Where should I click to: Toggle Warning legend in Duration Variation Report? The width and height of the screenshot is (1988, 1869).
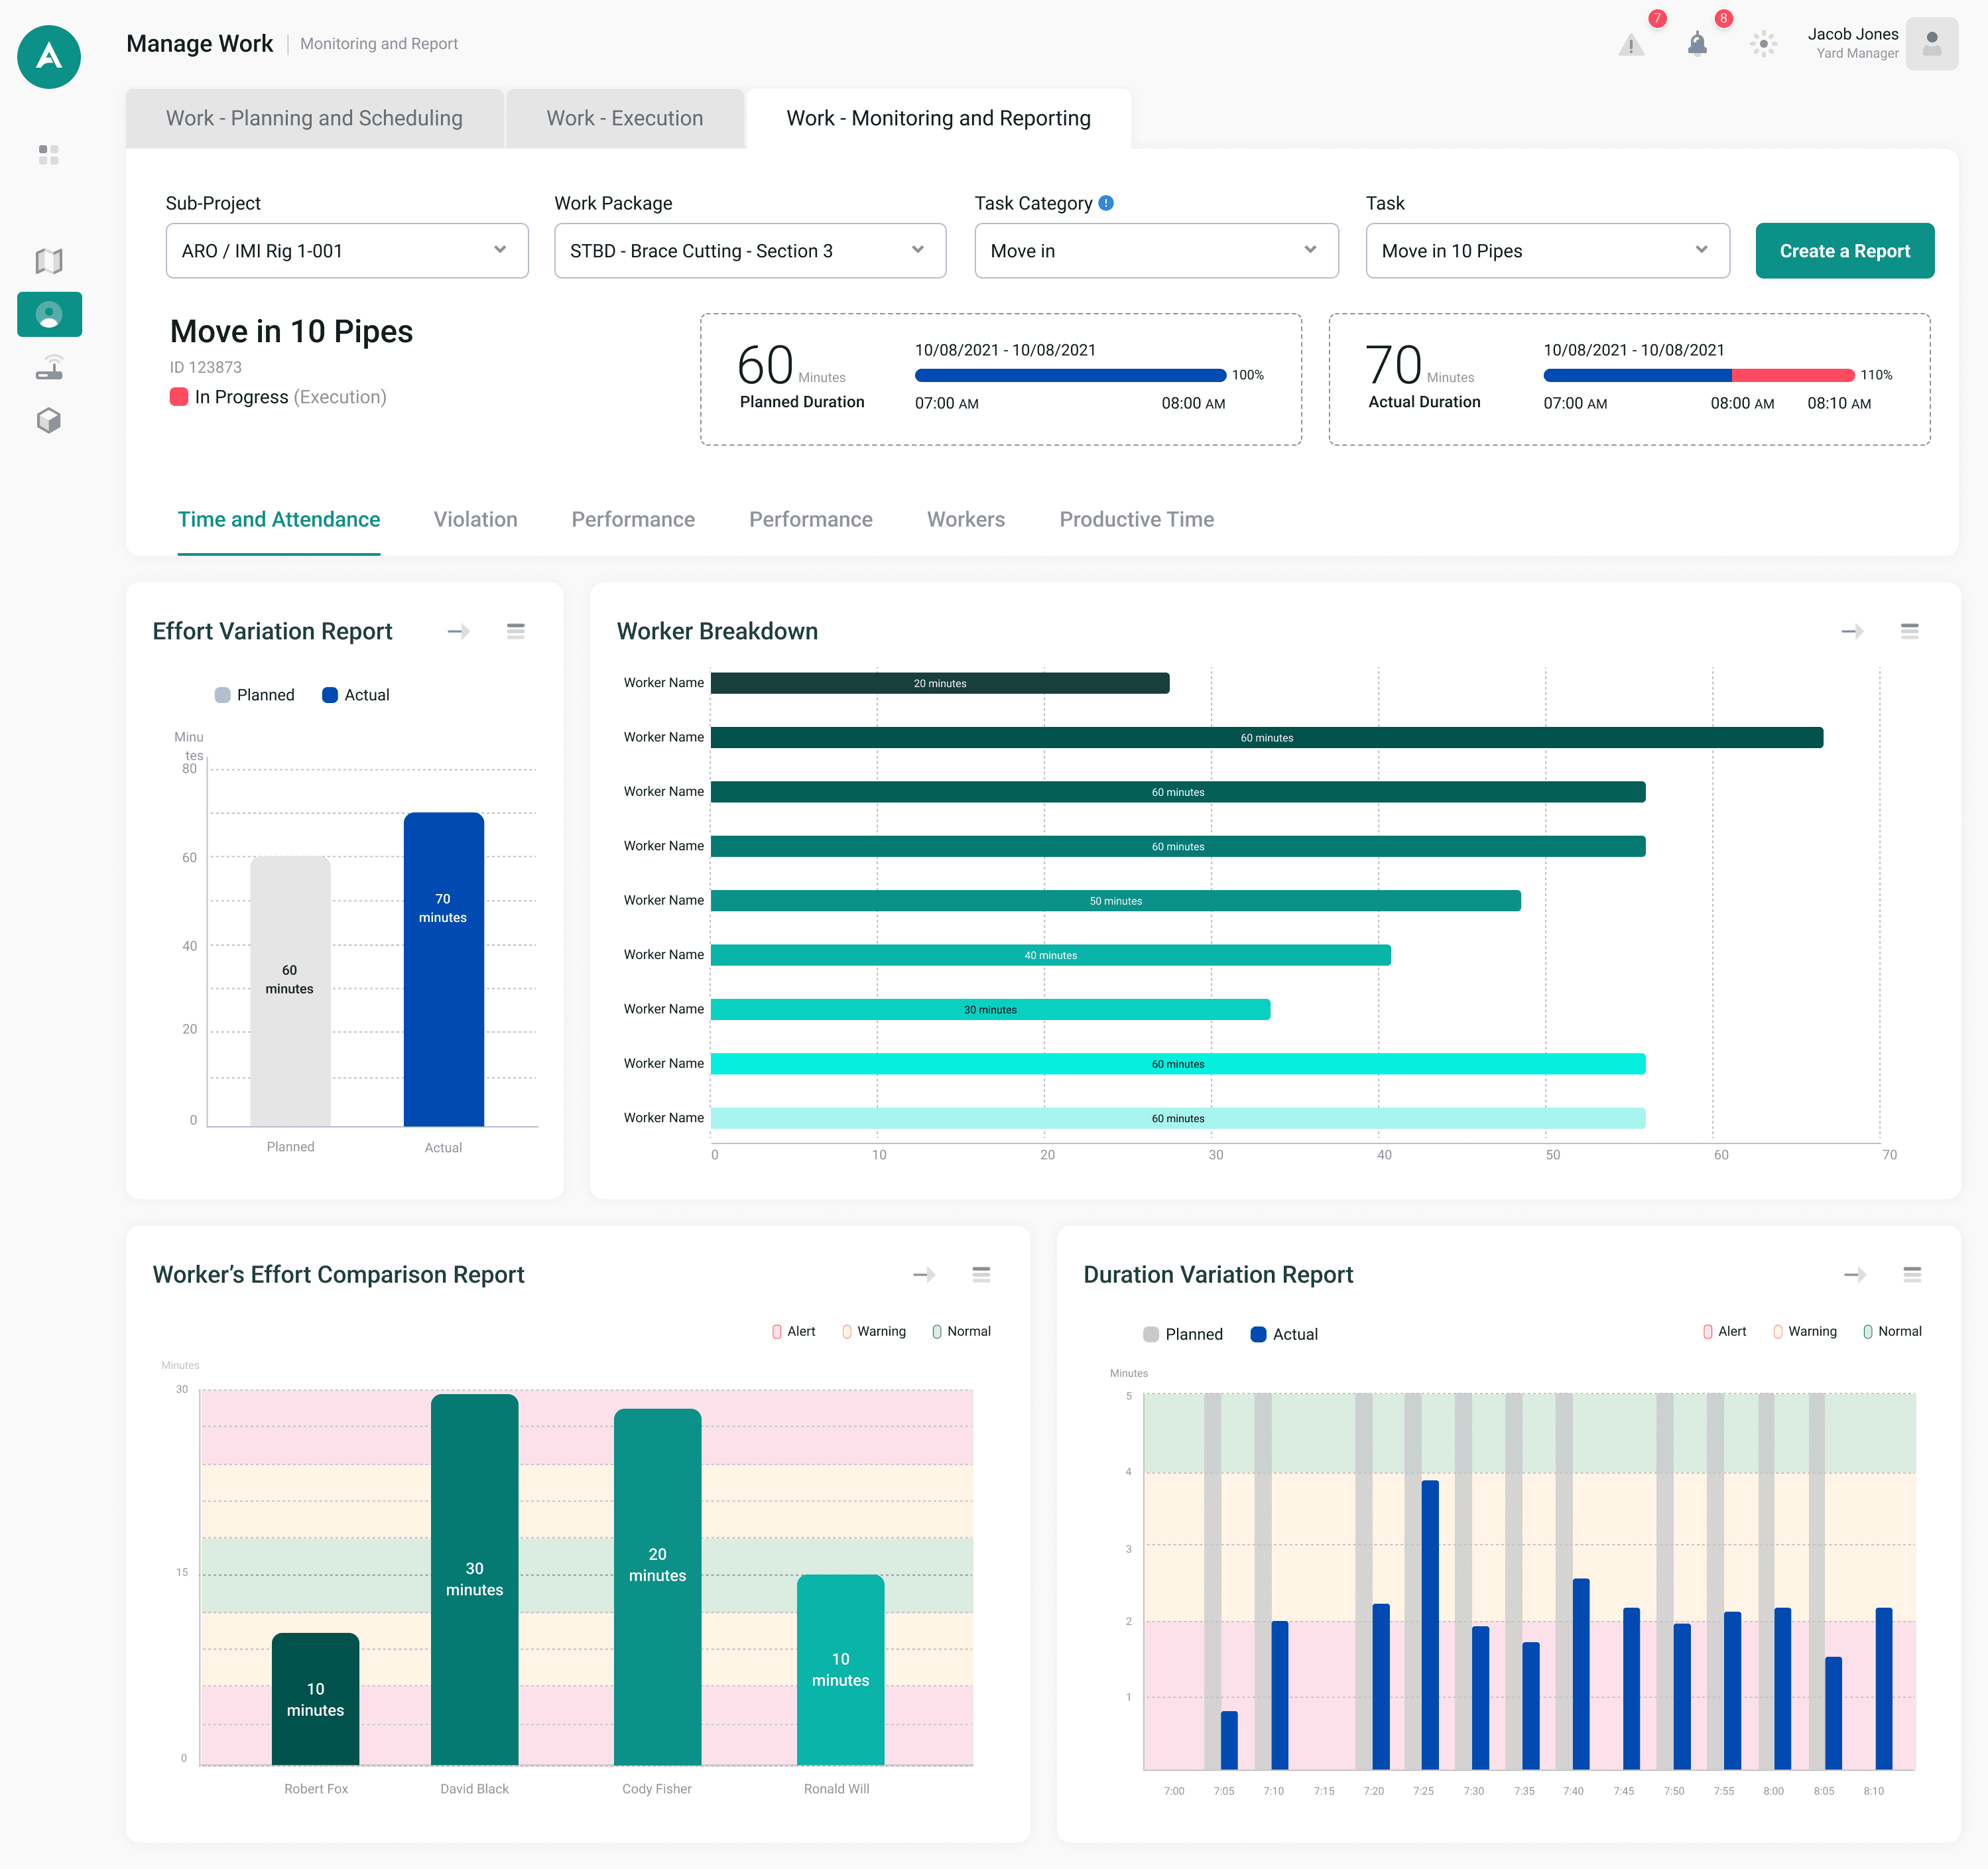coord(1805,1331)
